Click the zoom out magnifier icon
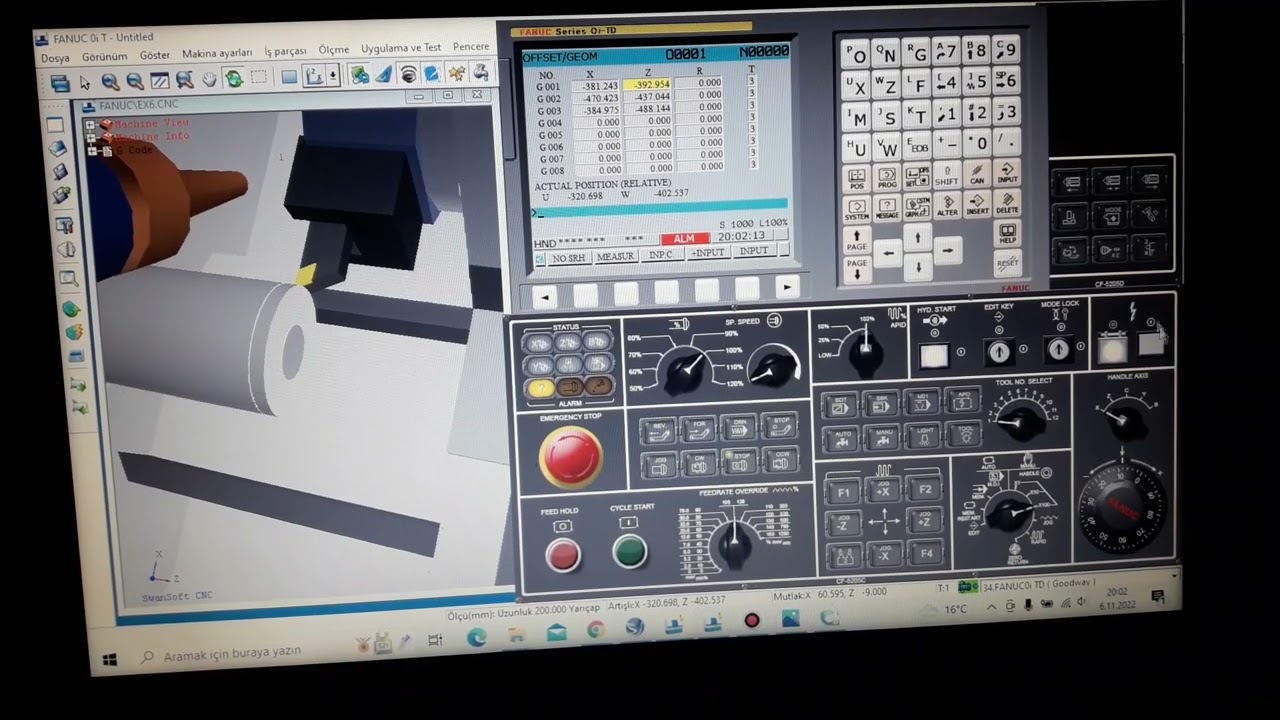This screenshot has width=1280, height=720. tap(135, 82)
